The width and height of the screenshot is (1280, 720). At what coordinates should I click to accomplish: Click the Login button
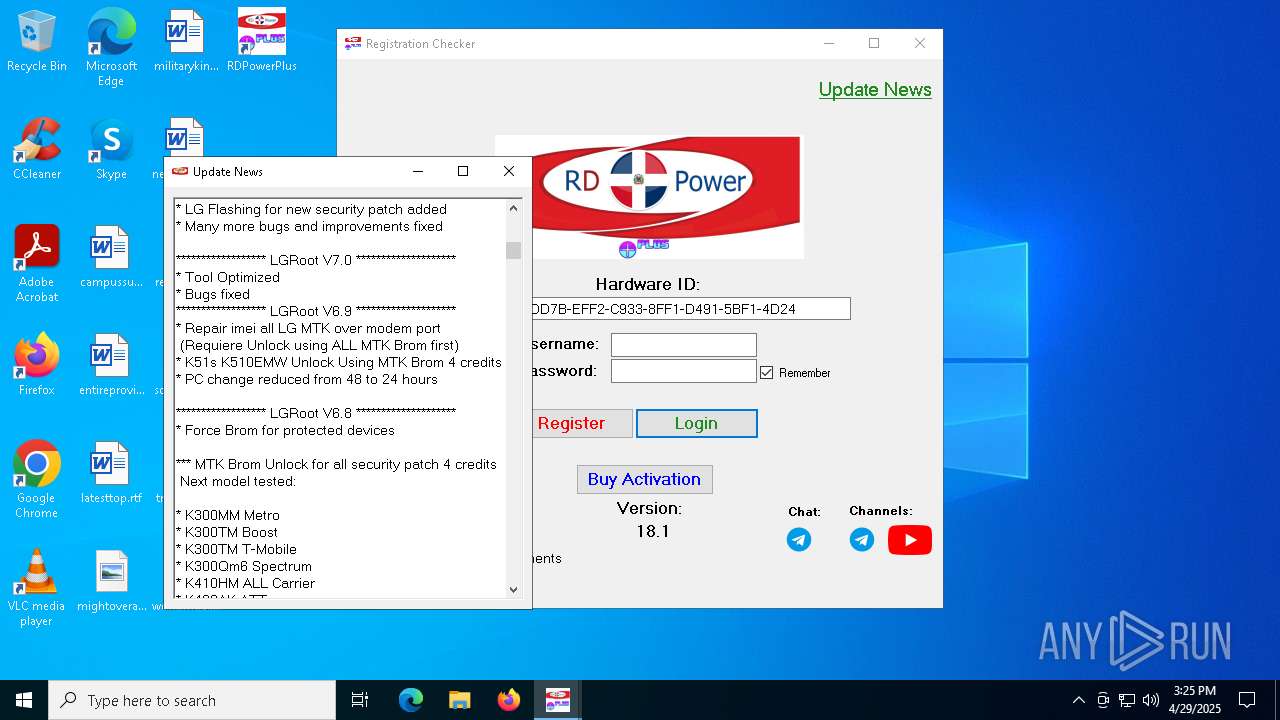point(696,423)
